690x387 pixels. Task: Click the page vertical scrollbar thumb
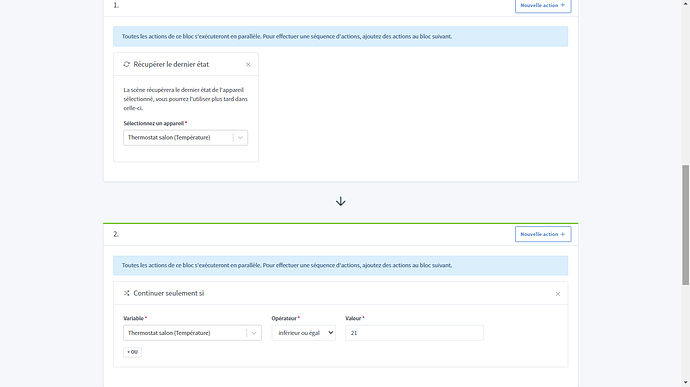point(686,225)
